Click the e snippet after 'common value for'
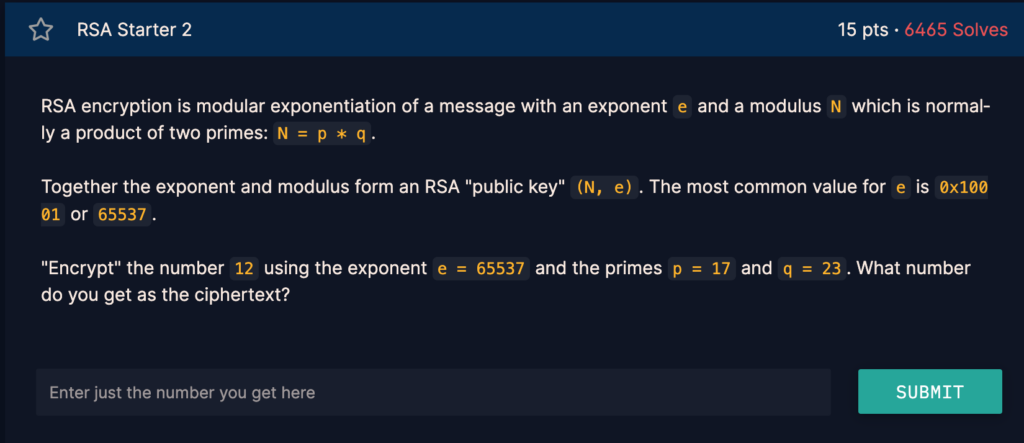The image size is (1024, 443). click(x=900, y=188)
